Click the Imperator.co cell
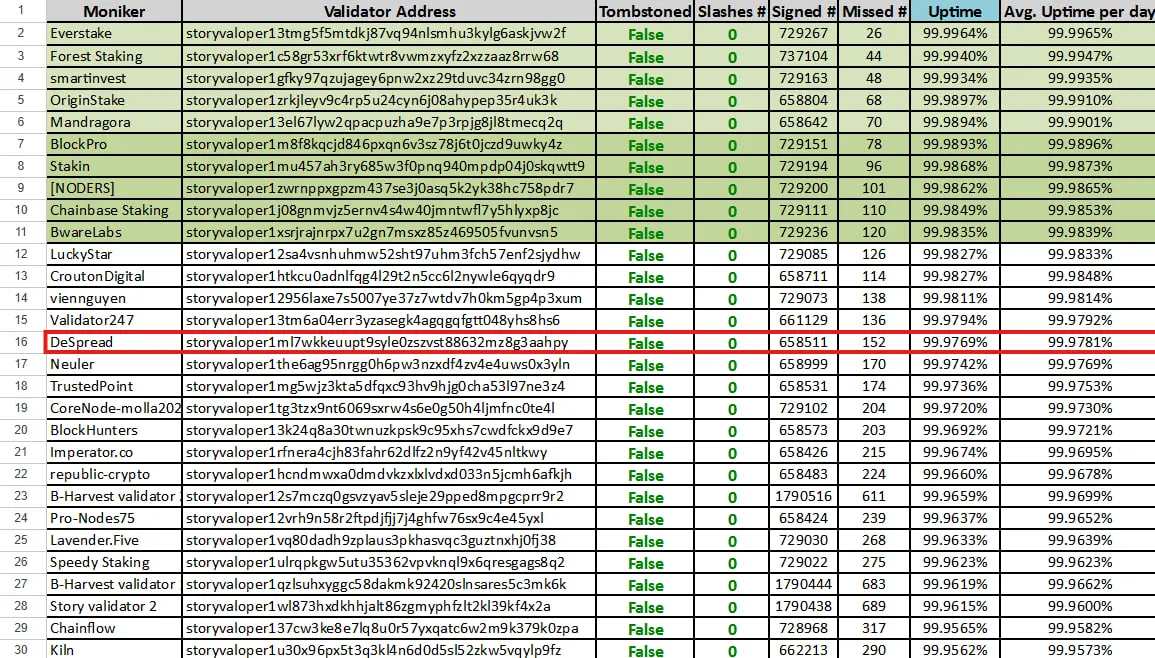This screenshot has height=658, width=1155. tap(113, 452)
